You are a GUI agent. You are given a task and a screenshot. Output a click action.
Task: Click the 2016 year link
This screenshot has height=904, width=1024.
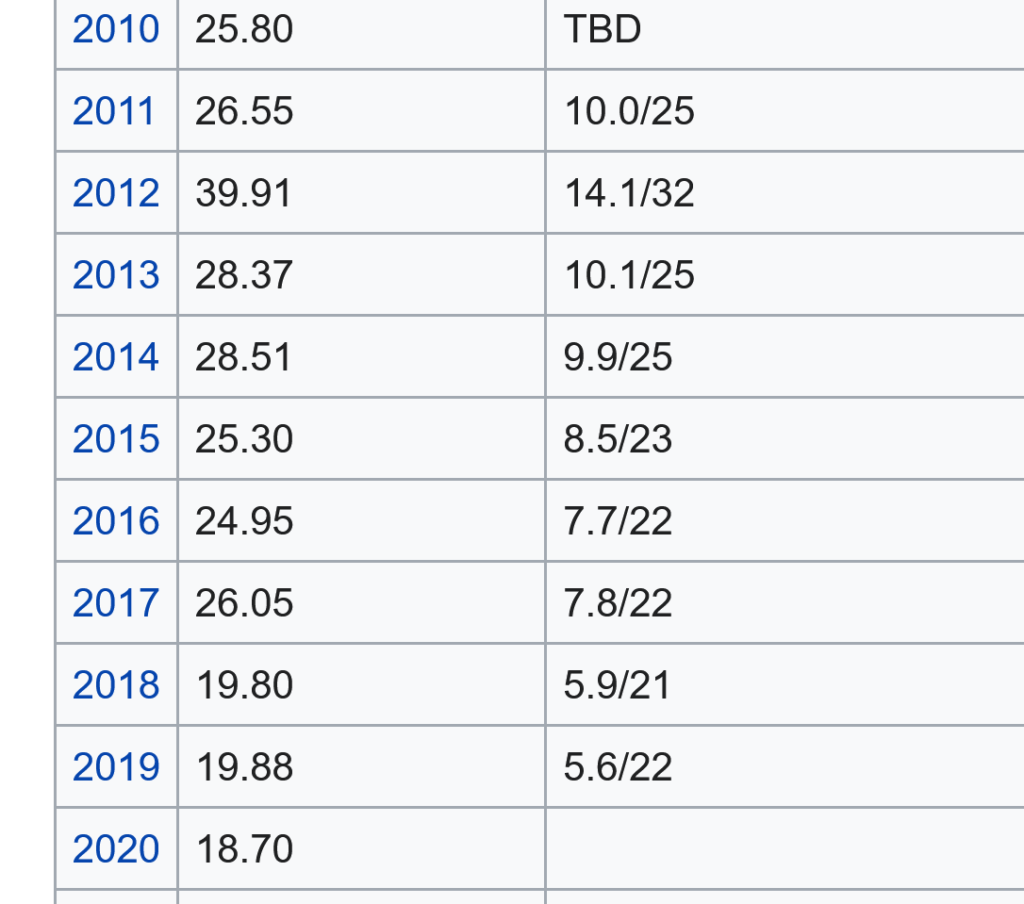(116, 521)
